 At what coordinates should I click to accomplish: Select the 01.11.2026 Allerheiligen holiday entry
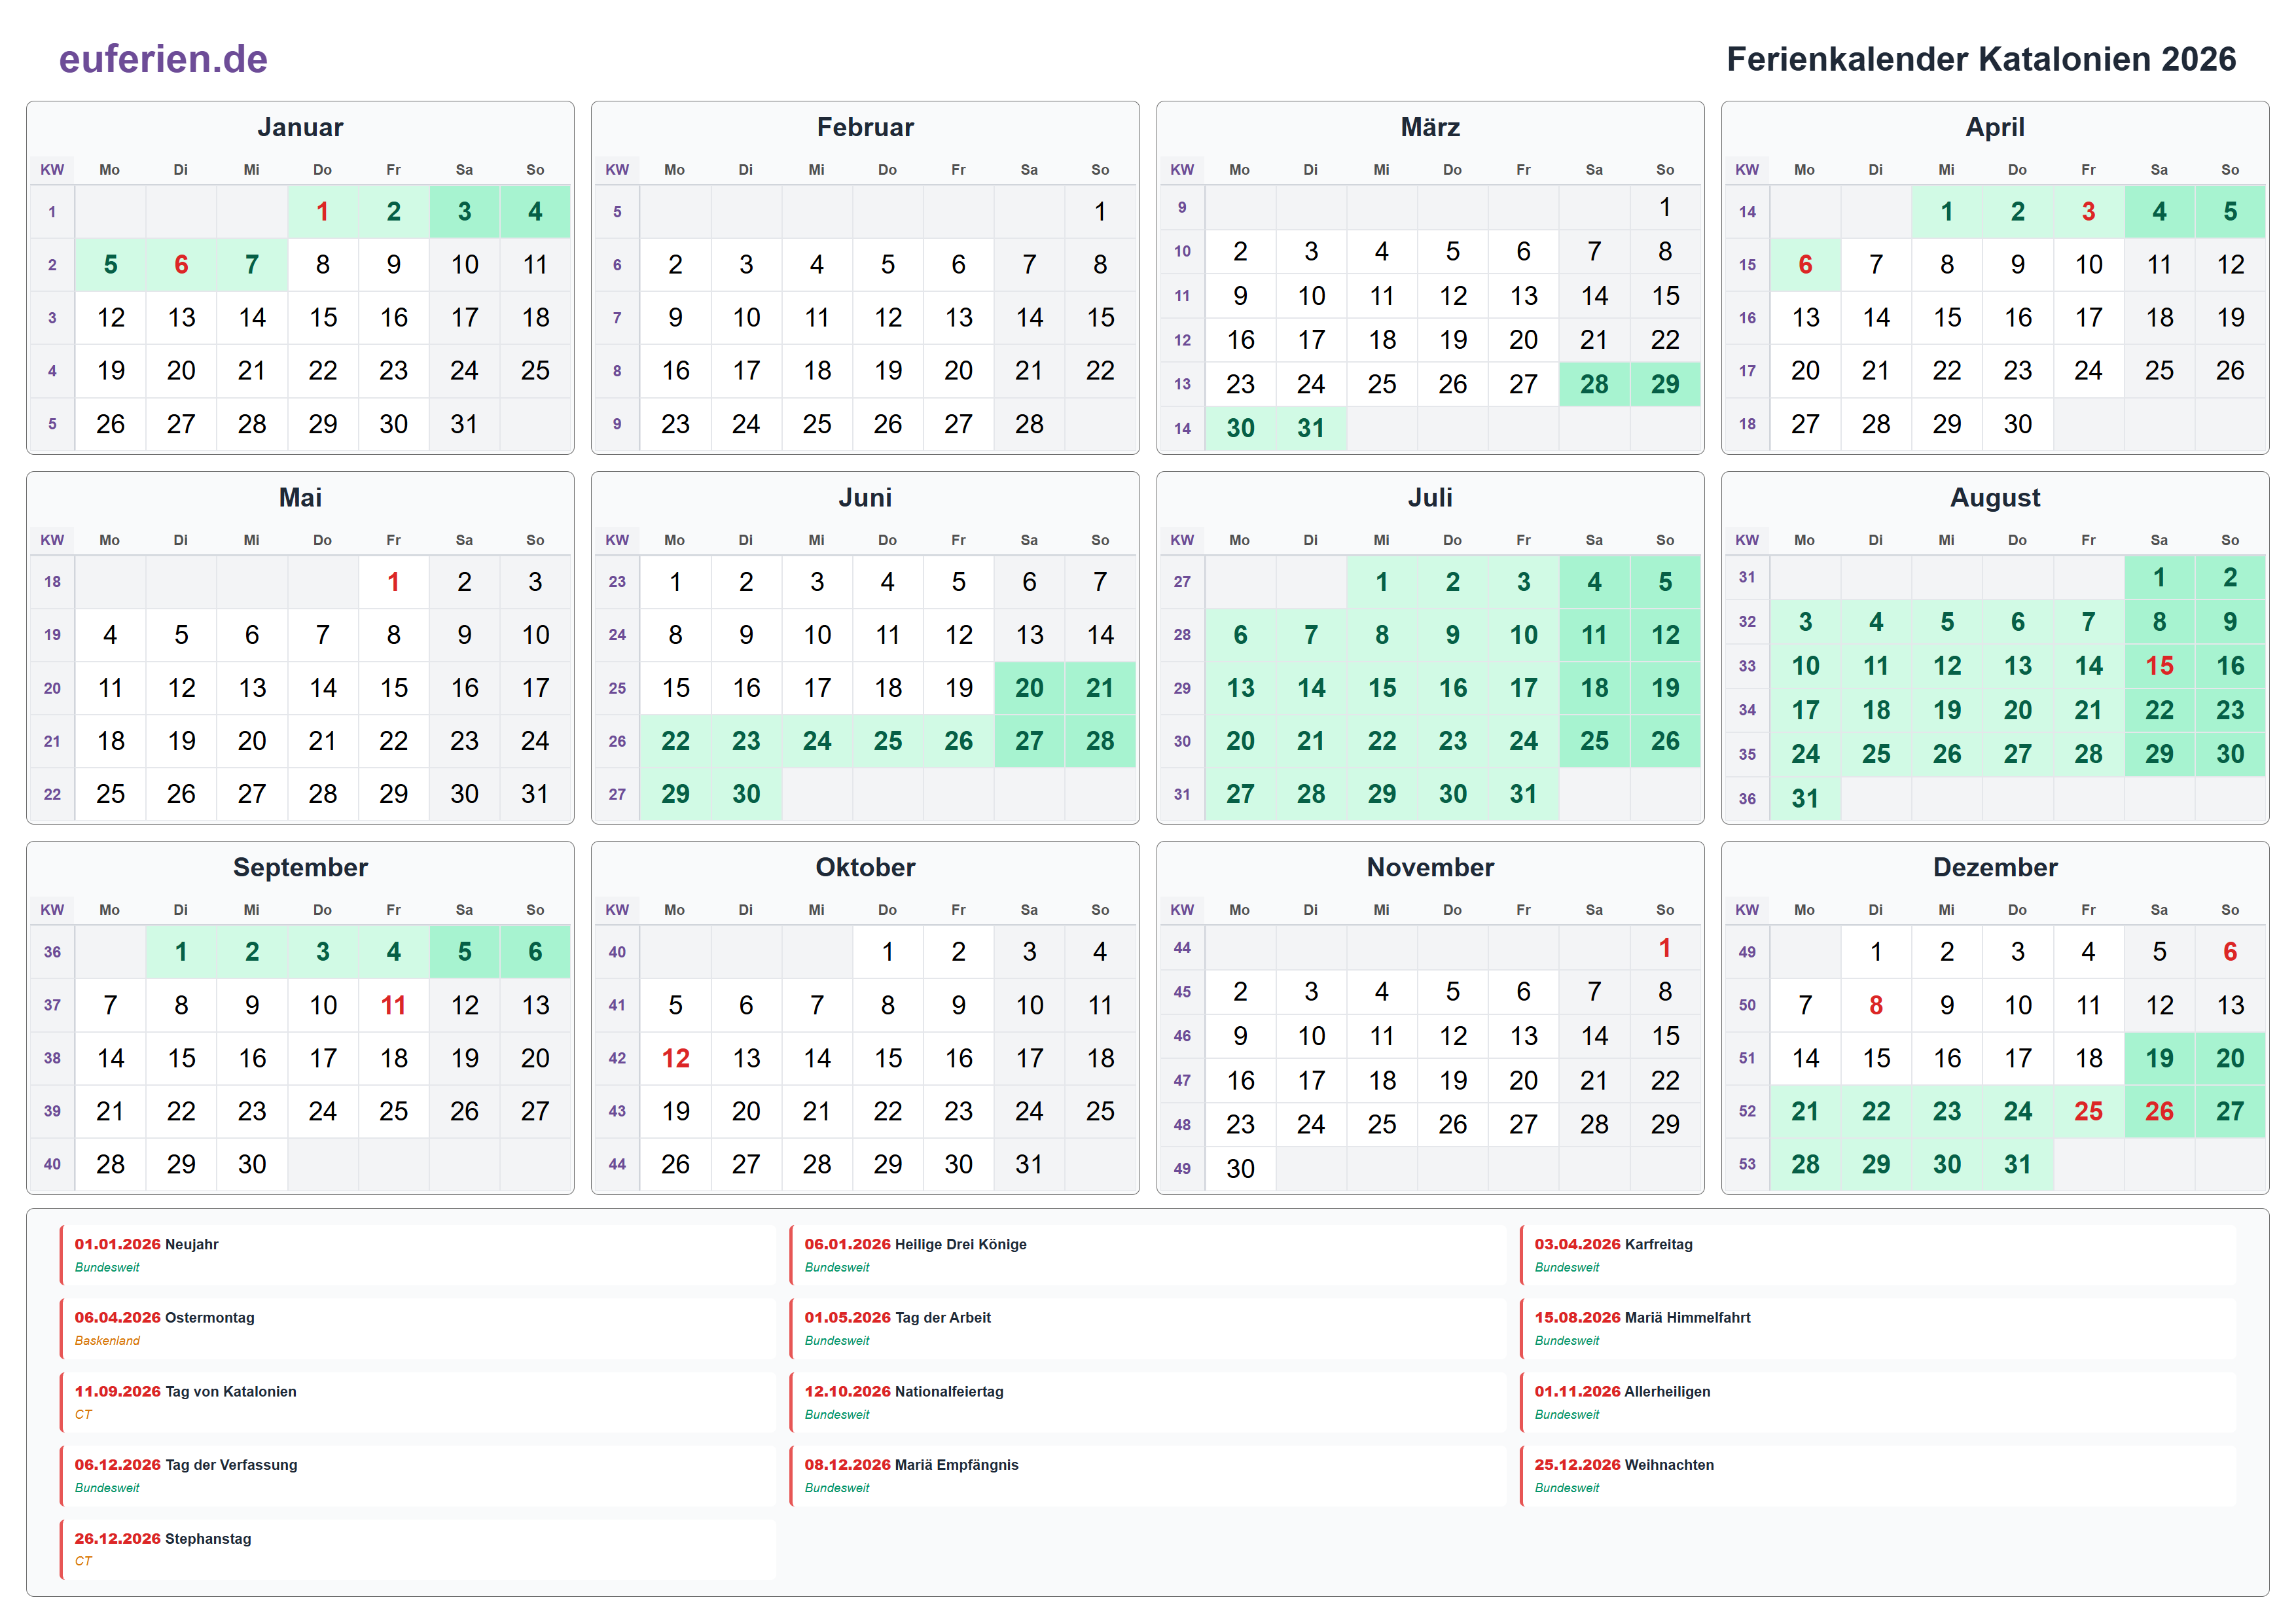click(1878, 1402)
